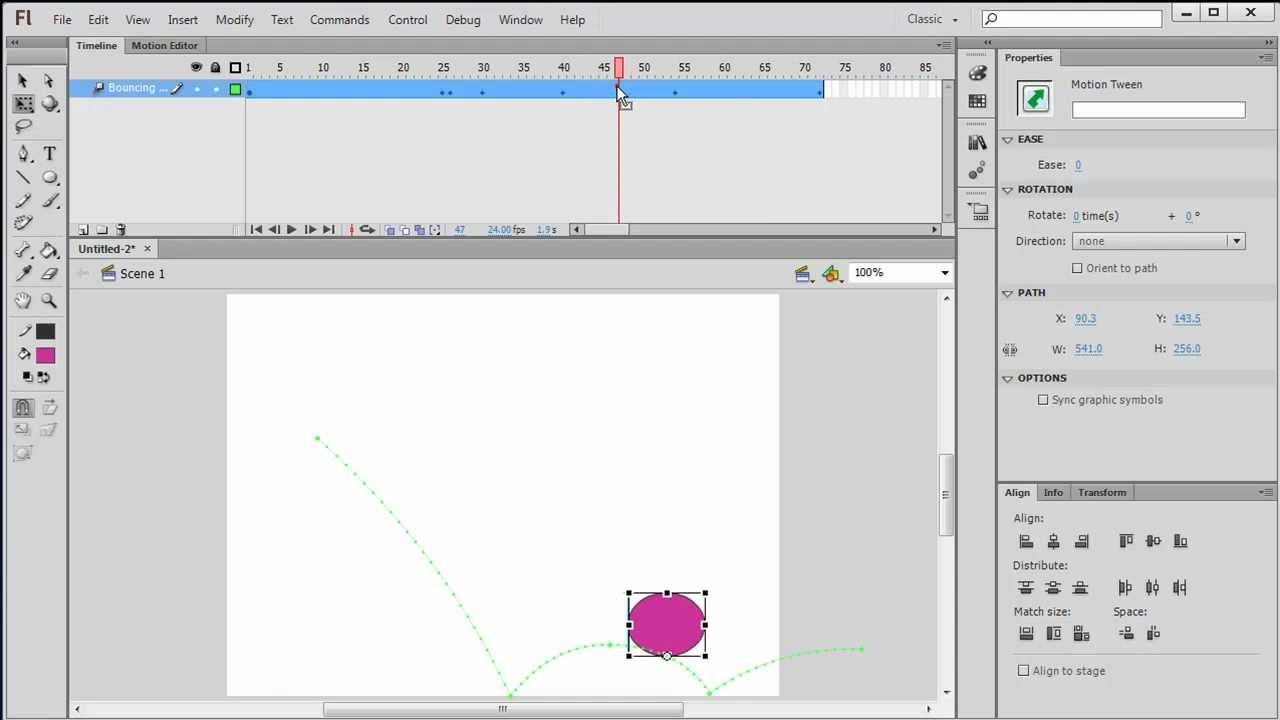The image size is (1280, 720).
Task: Select the Lasso tool
Action: (x=23, y=127)
